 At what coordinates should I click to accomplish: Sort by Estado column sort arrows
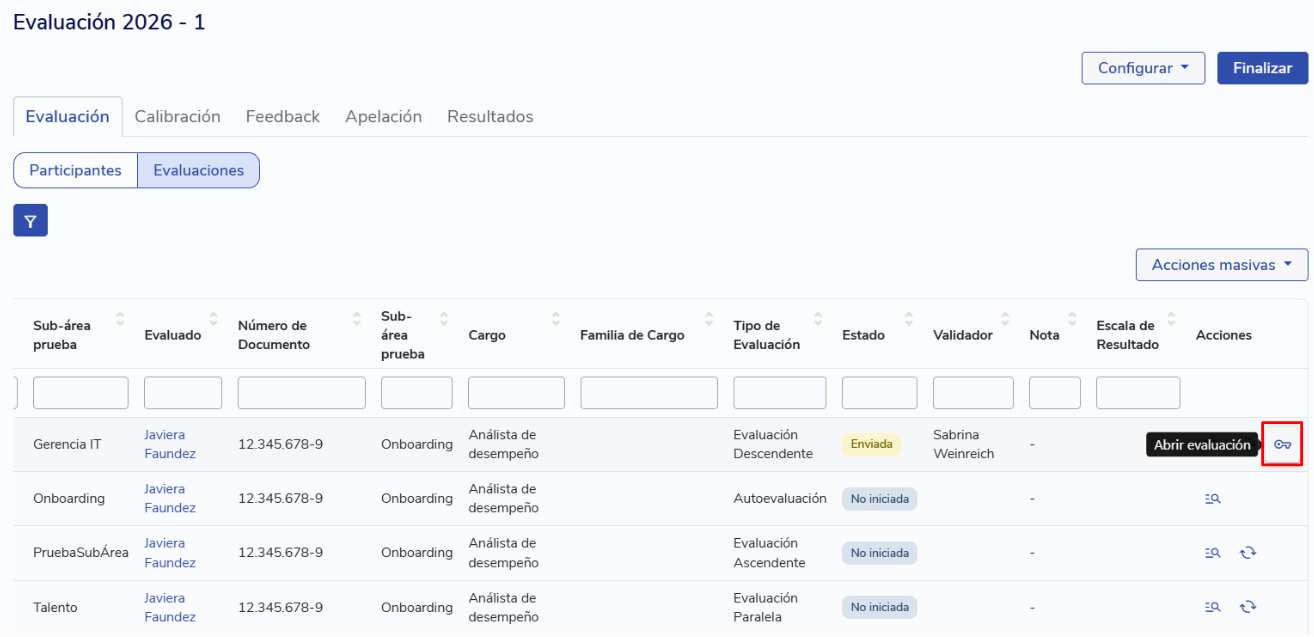tap(908, 320)
